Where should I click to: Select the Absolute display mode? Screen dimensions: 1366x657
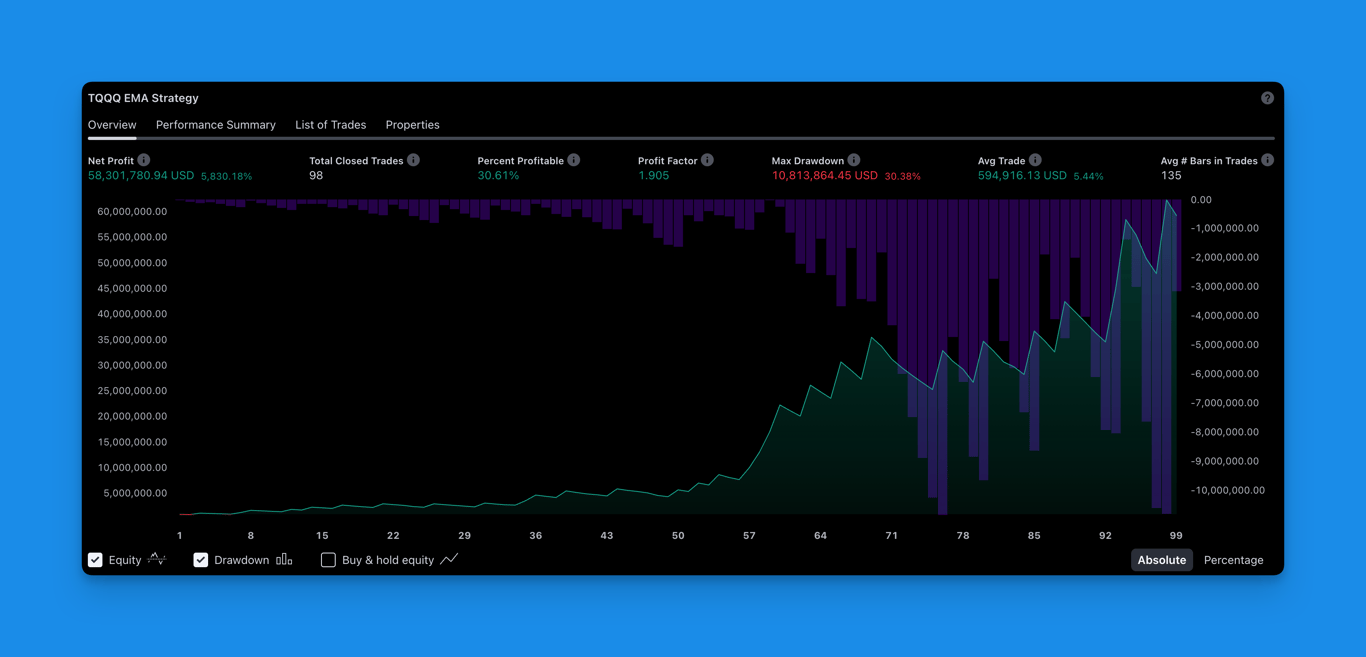click(1161, 560)
